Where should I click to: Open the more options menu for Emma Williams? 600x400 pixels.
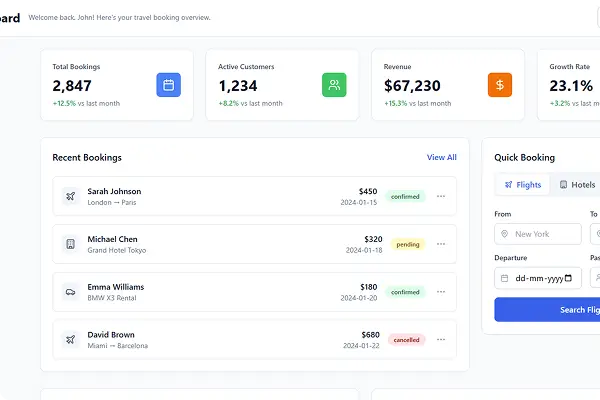click(x=441, y=292)
